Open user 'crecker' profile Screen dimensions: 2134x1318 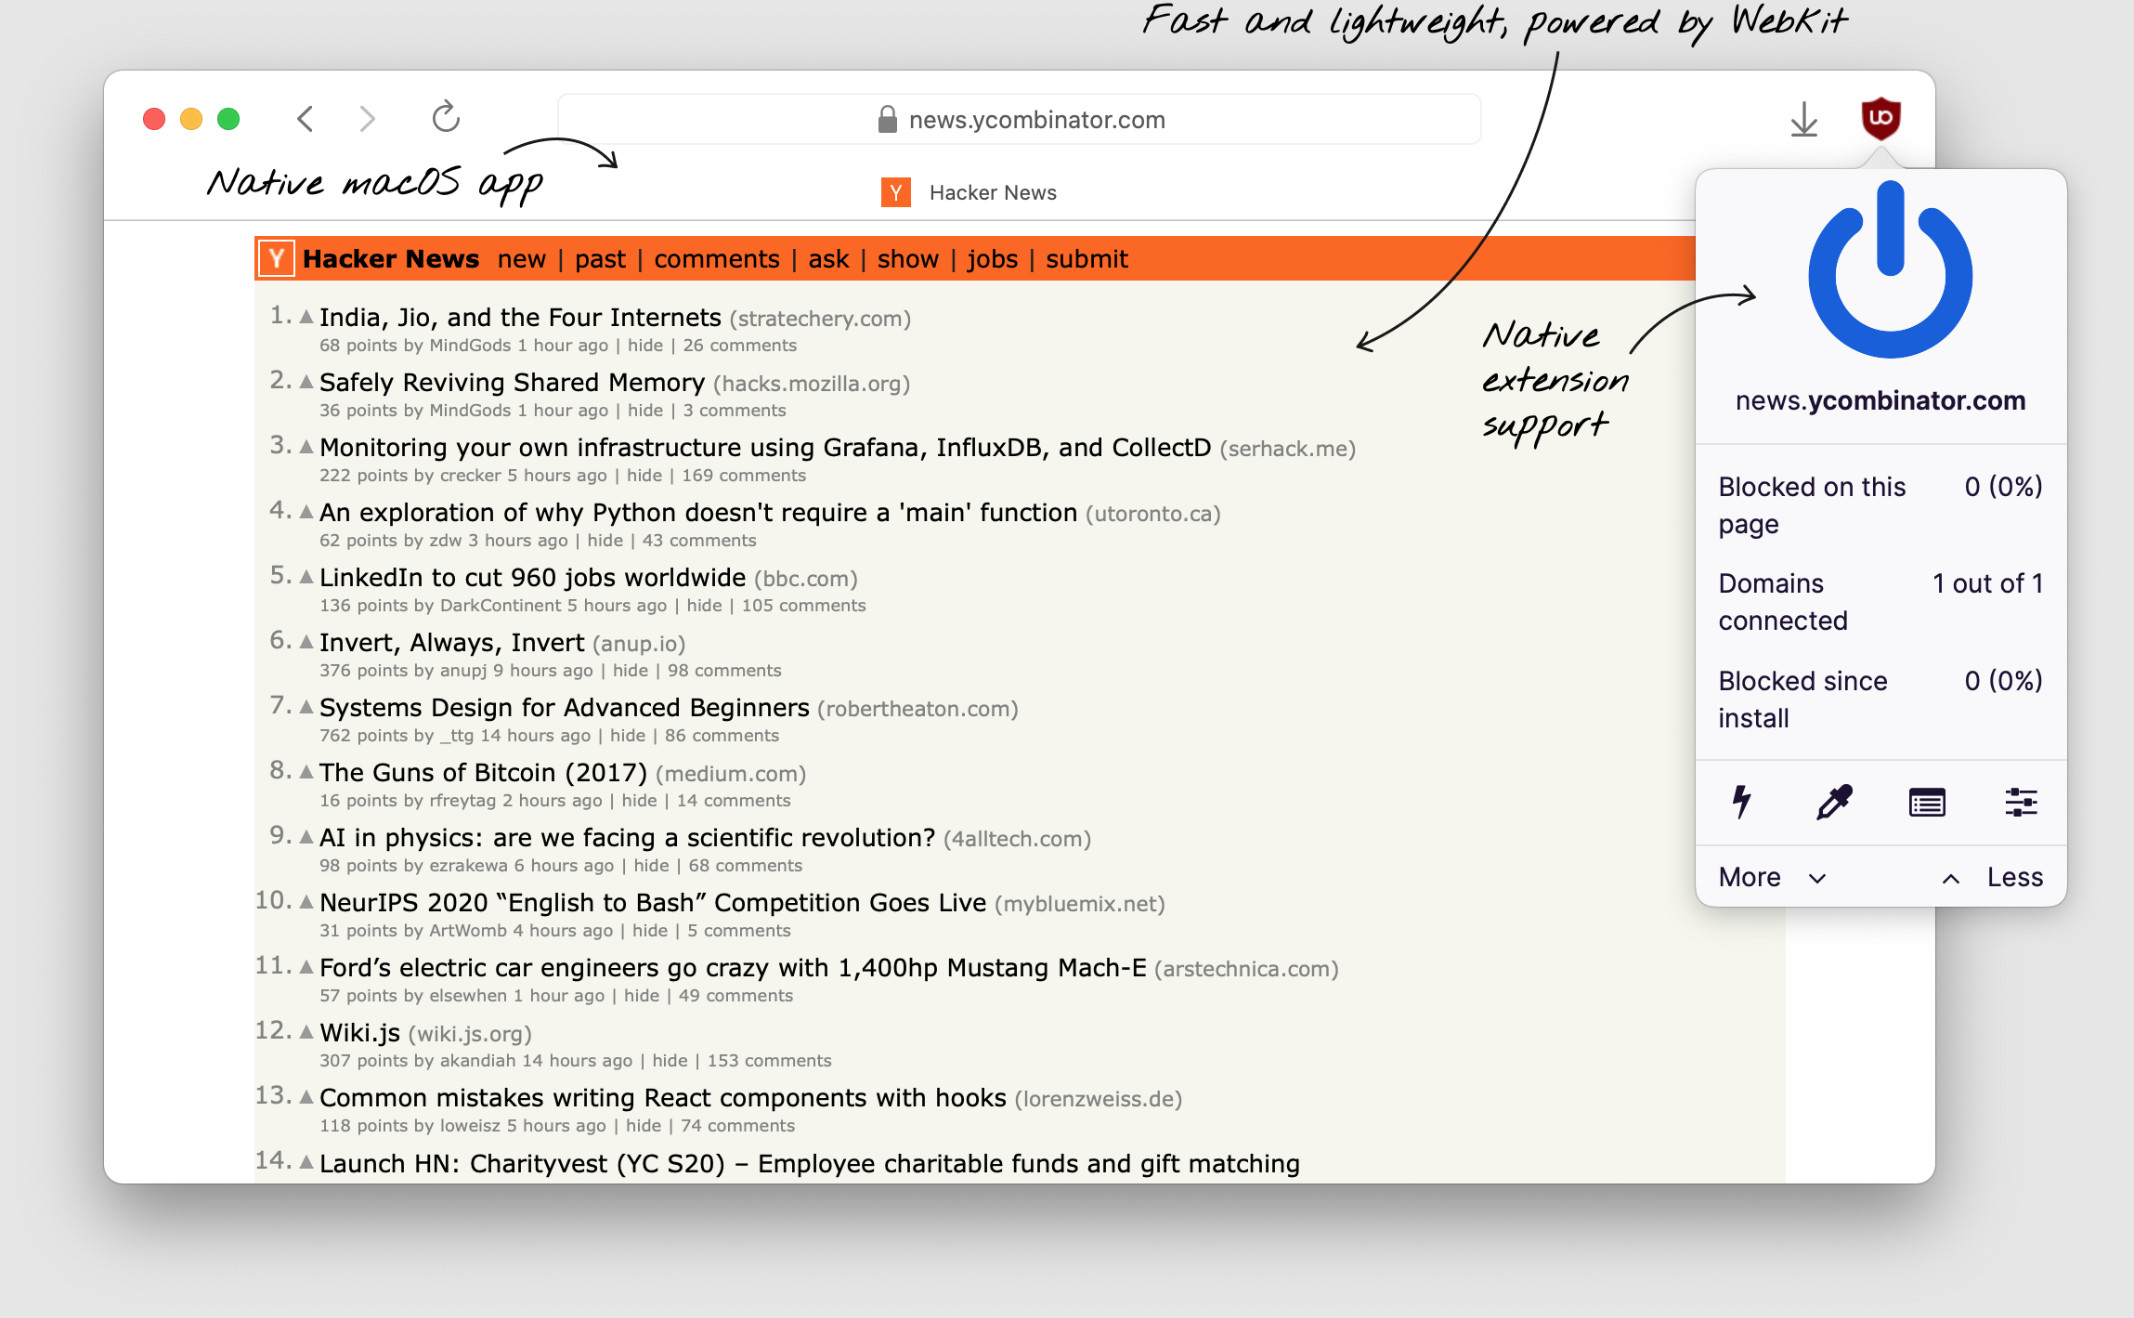click(471, 475)
